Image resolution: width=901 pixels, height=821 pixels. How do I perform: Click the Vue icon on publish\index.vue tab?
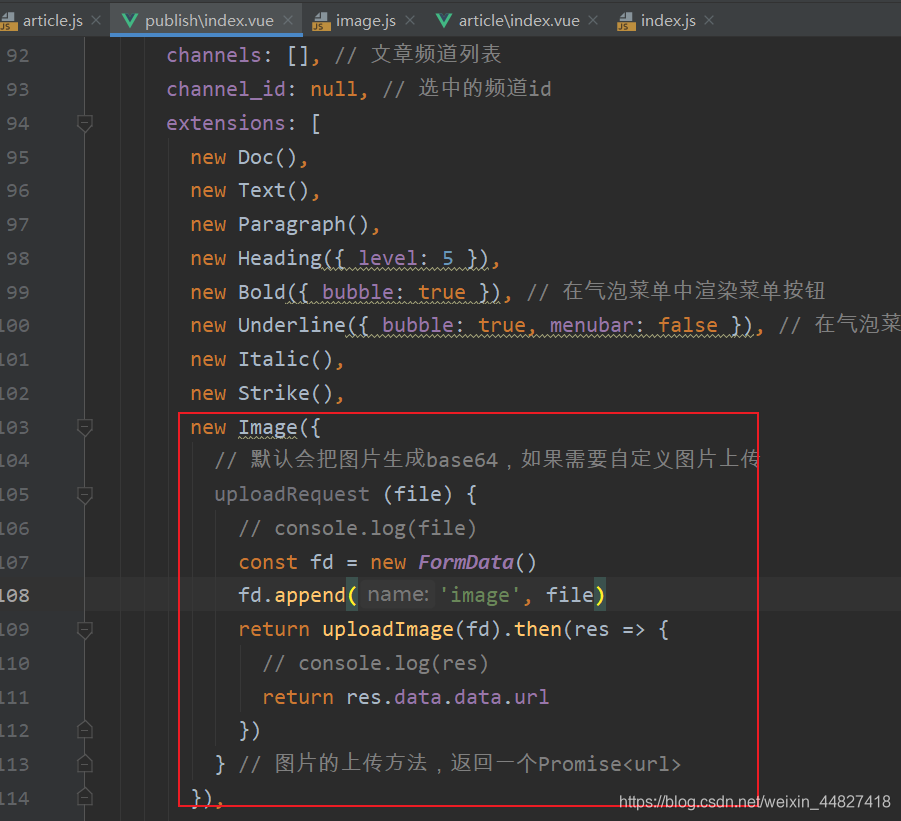click(130, 21)
